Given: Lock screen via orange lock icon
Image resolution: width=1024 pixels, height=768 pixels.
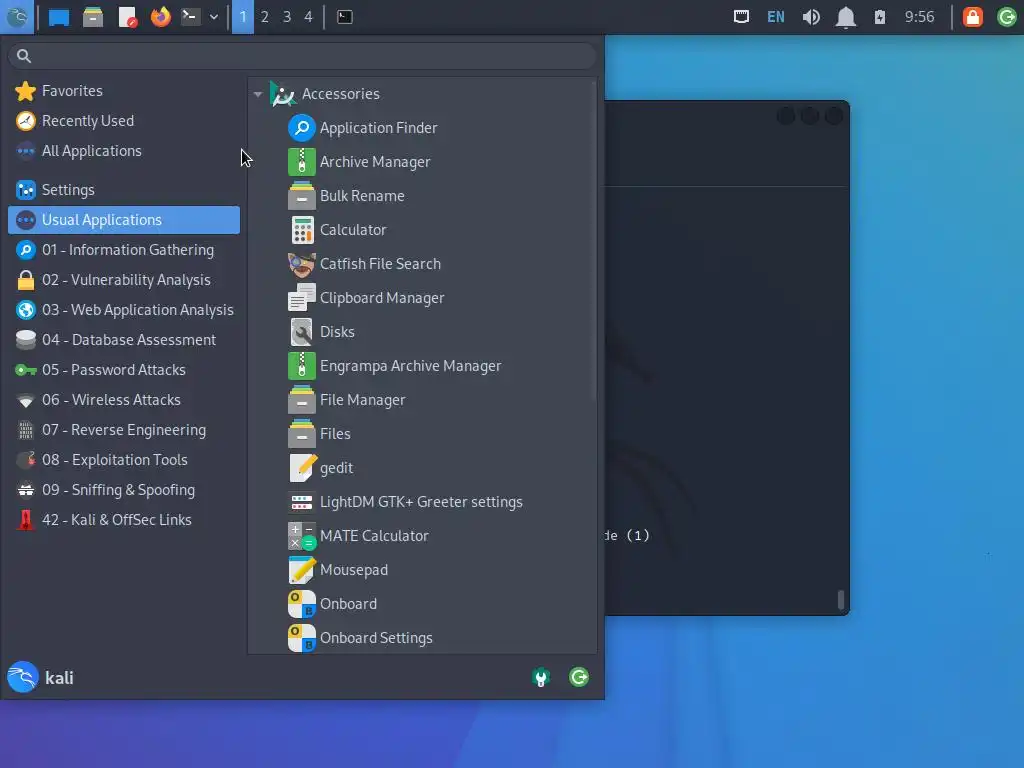Looking at the screenshot, I should pos(973,17).
